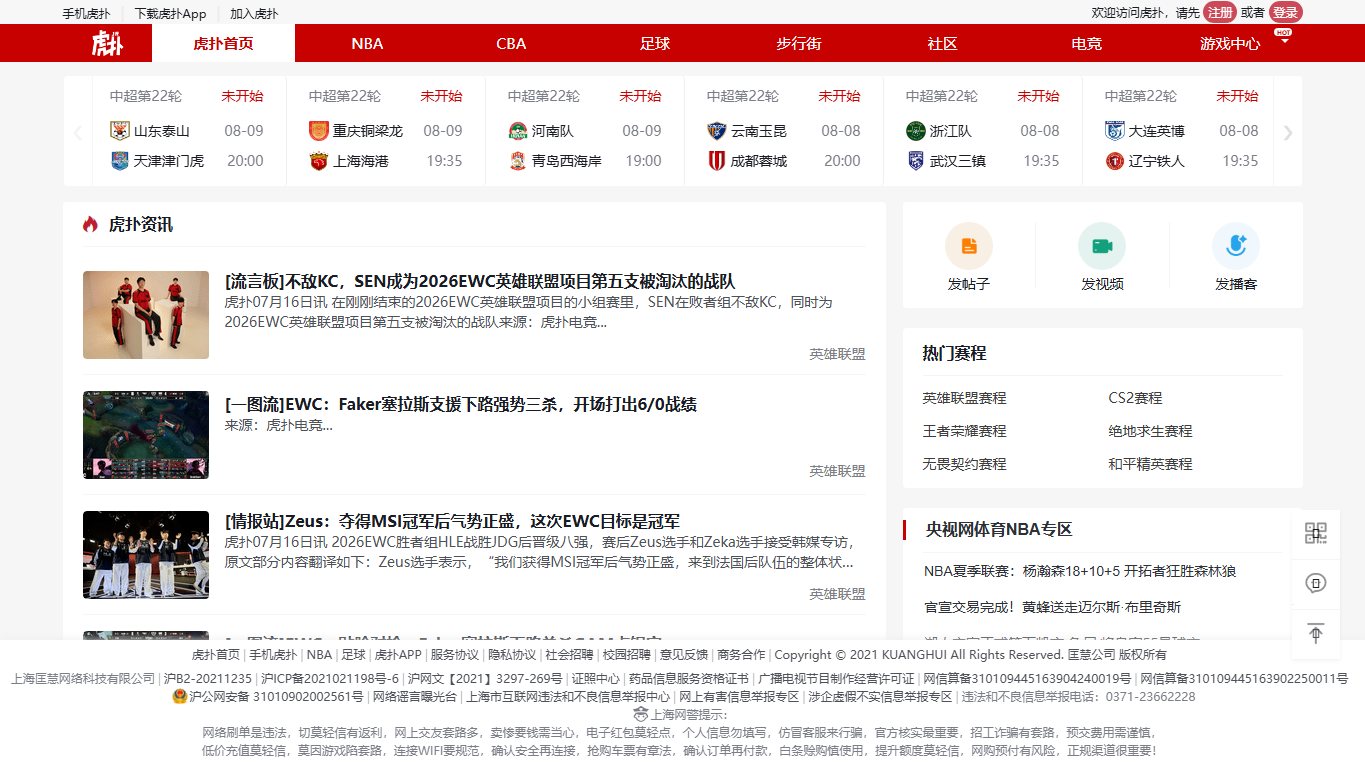Open Zeus team stage photo thumbnail

[x=146, y=555]
